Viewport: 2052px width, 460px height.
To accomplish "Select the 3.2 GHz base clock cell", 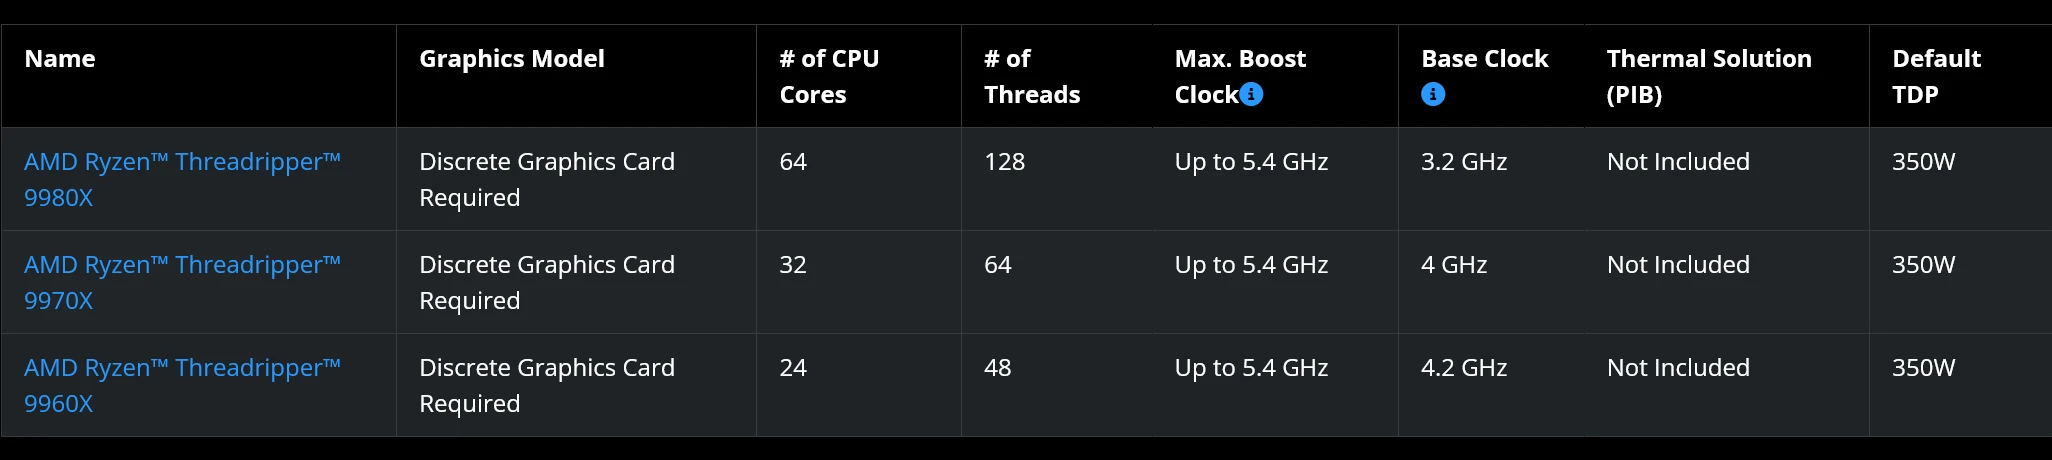I will tap(1491, 179).
